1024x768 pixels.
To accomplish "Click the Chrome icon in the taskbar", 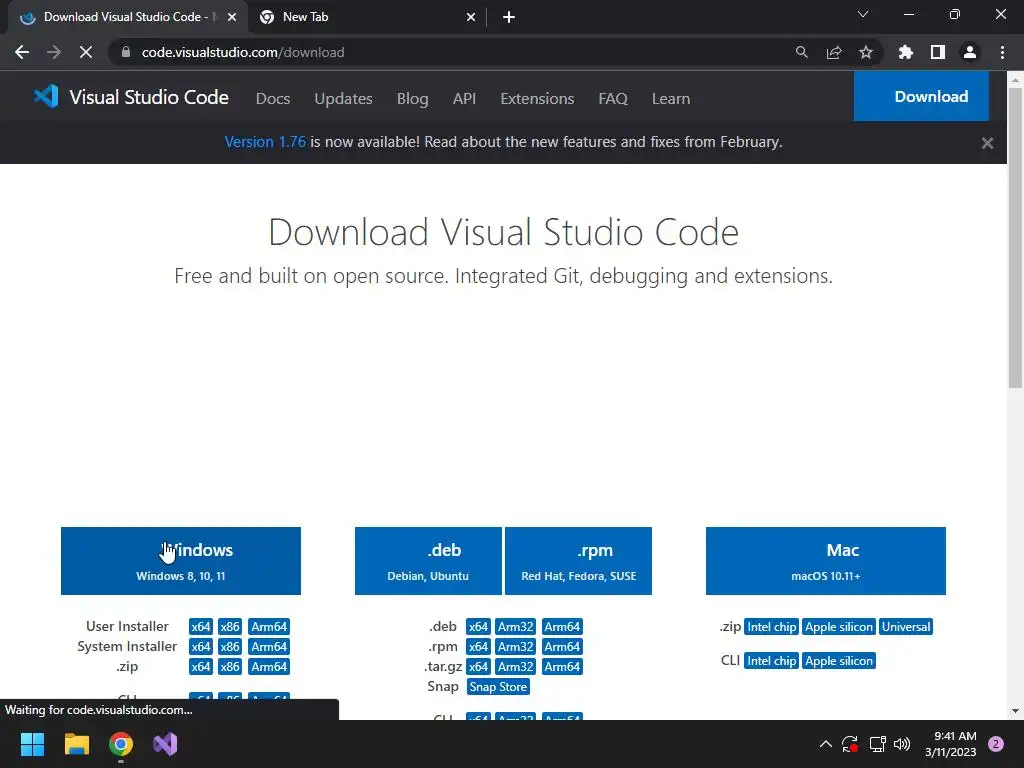I will (121, 744).
